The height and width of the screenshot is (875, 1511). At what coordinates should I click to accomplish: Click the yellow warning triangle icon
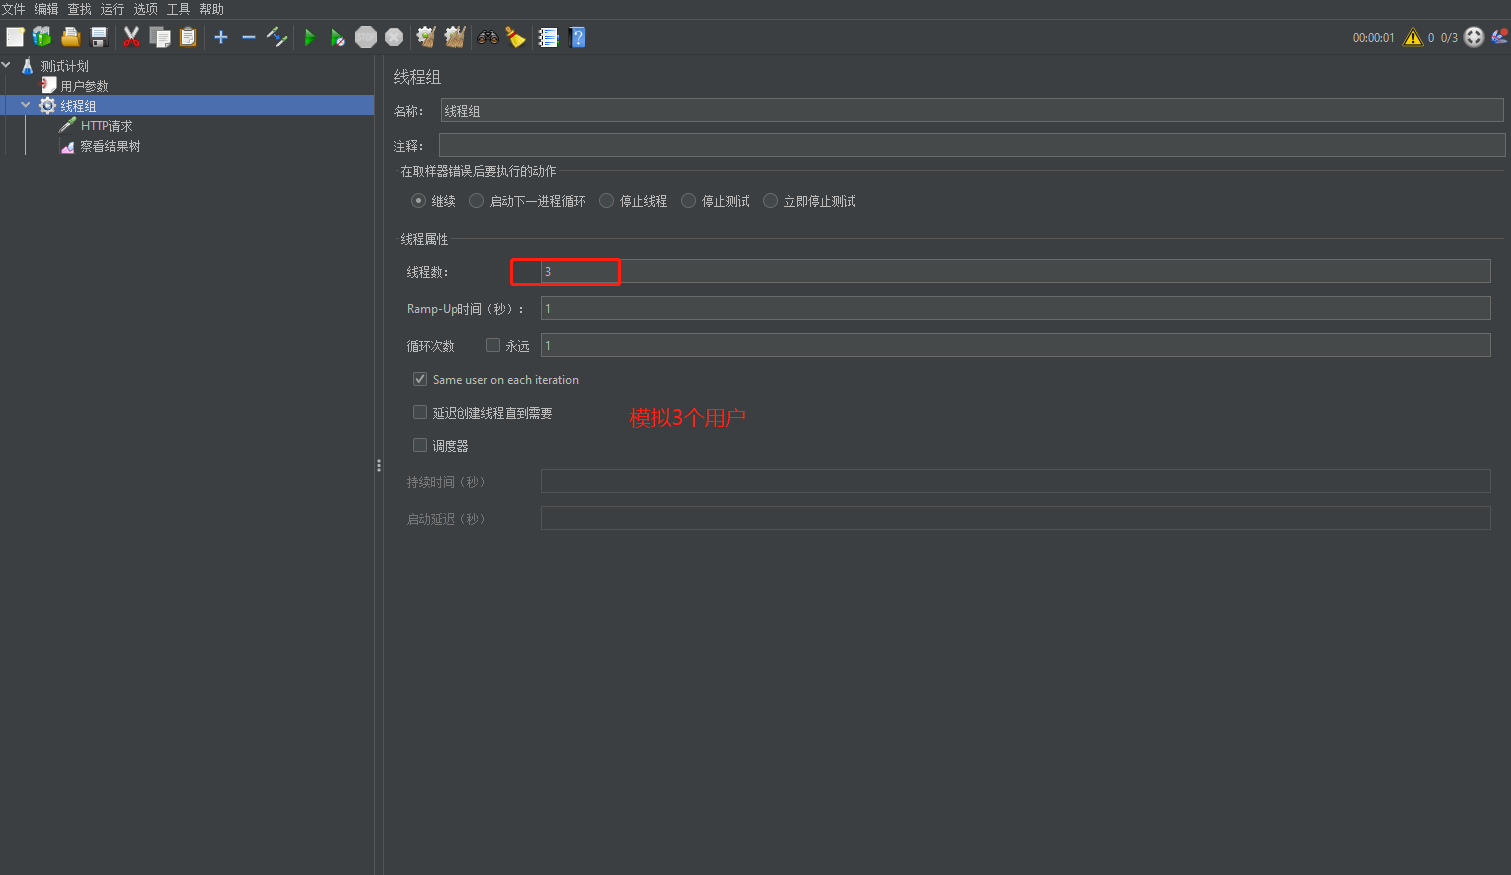[x=1413, y=37]
